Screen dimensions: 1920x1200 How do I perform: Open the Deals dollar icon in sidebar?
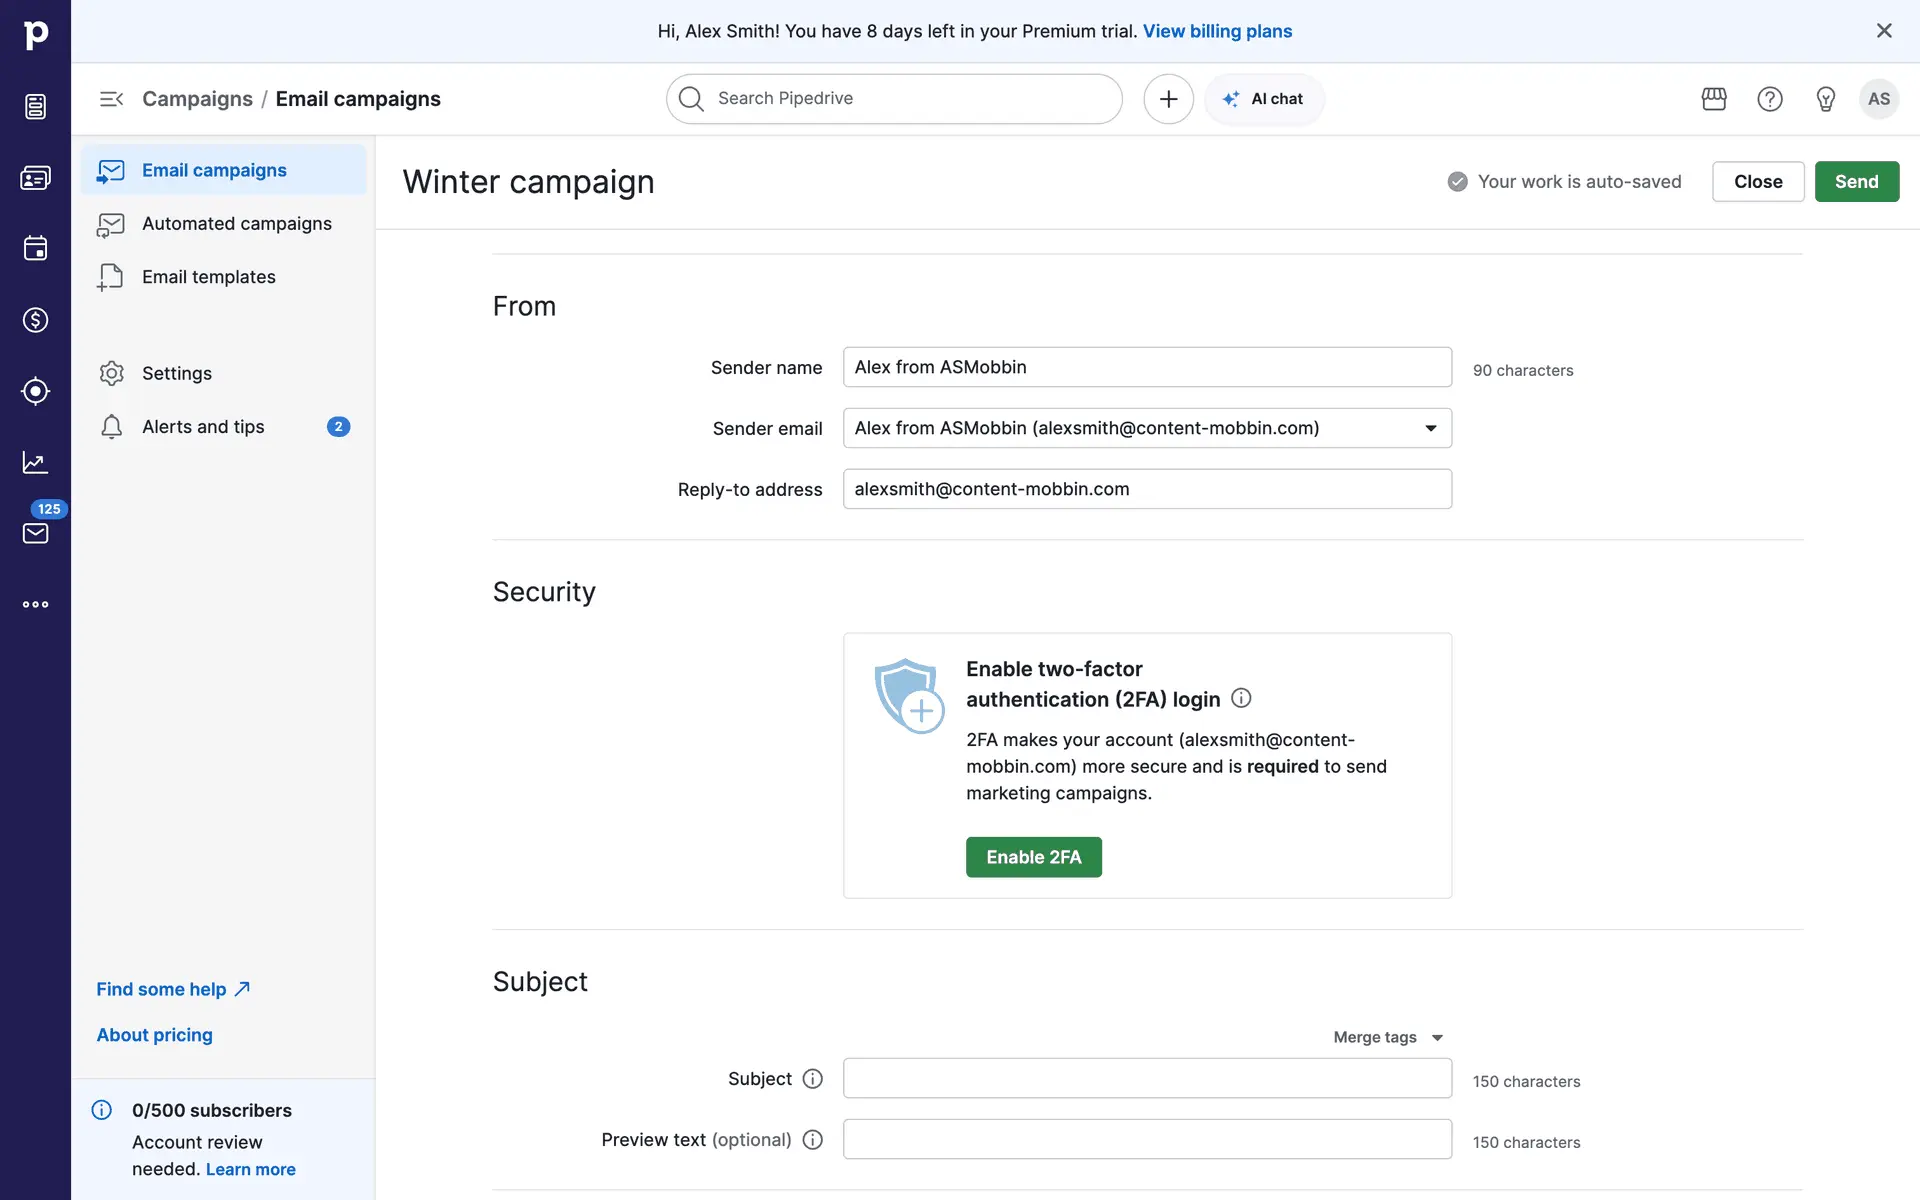(35, 320)
